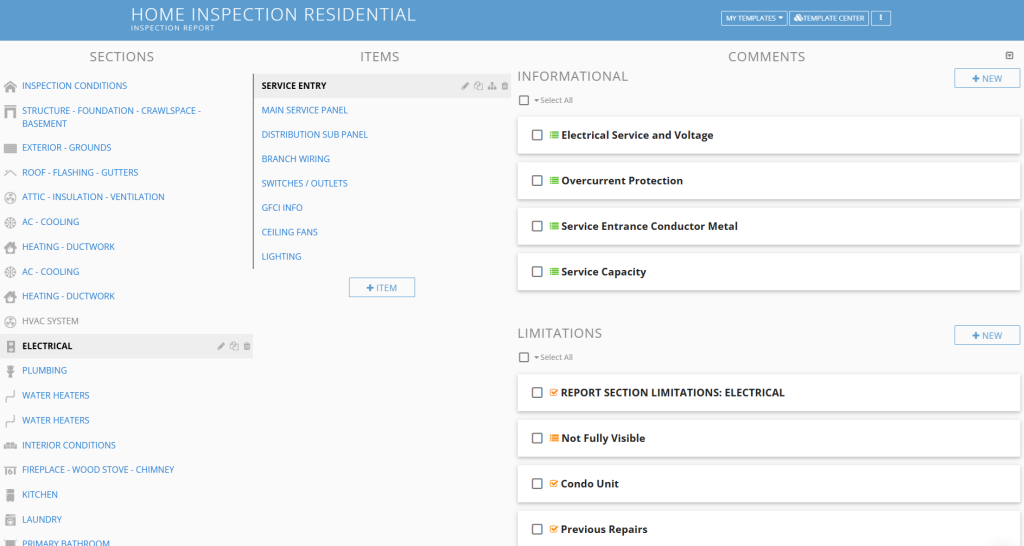
Task: Open the Main Service Panel item
Action: [305, 110]
